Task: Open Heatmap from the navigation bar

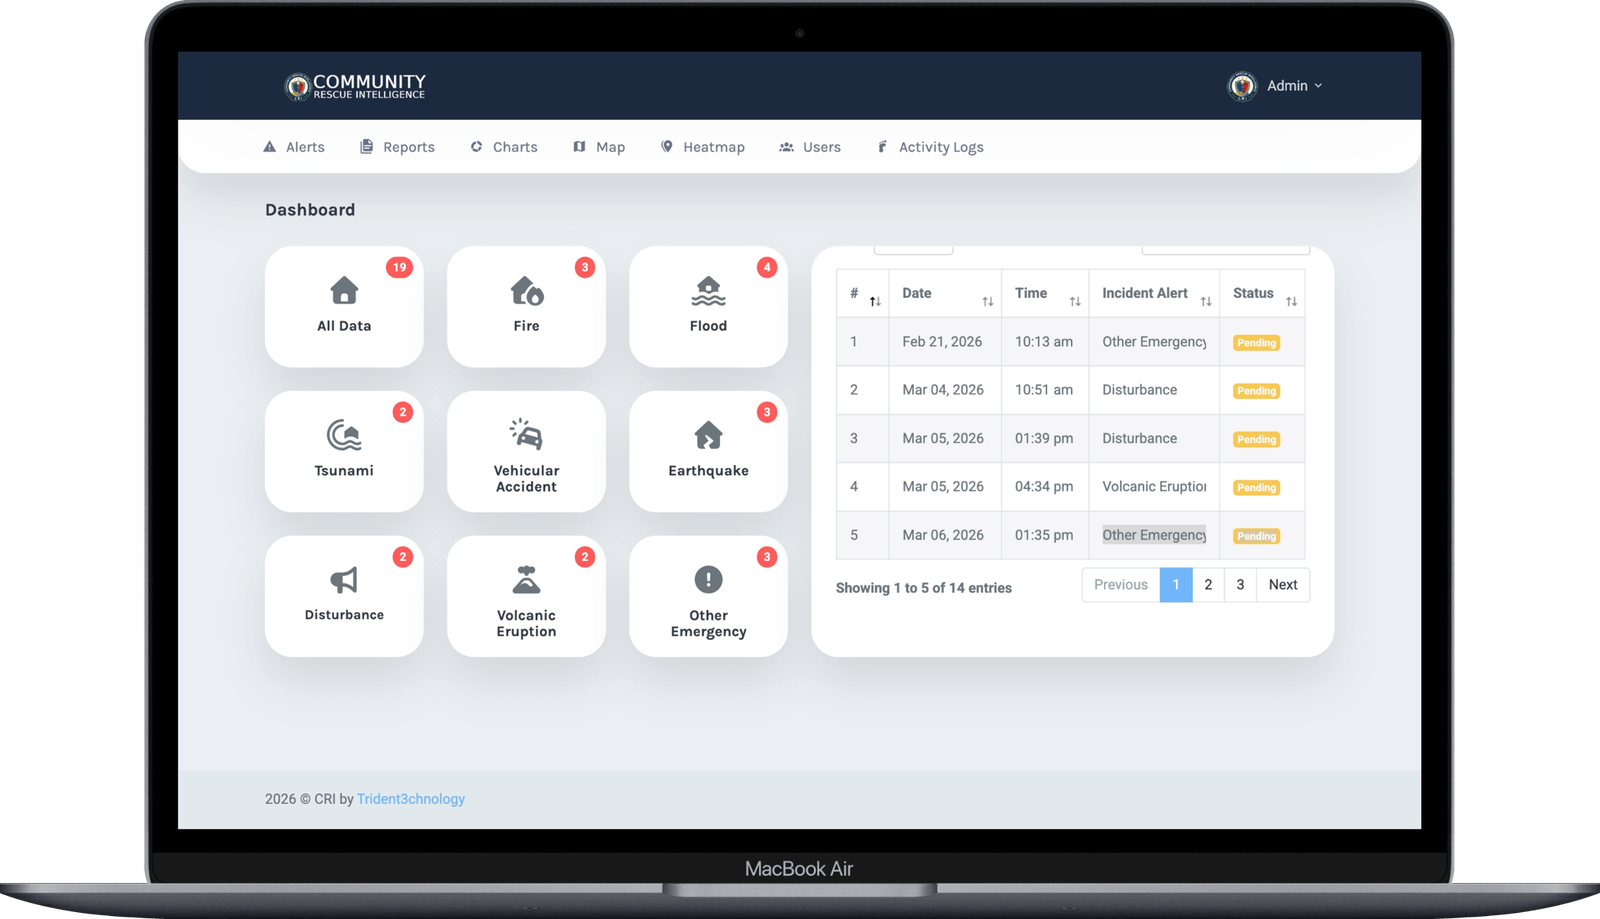Action: (702, 147)
